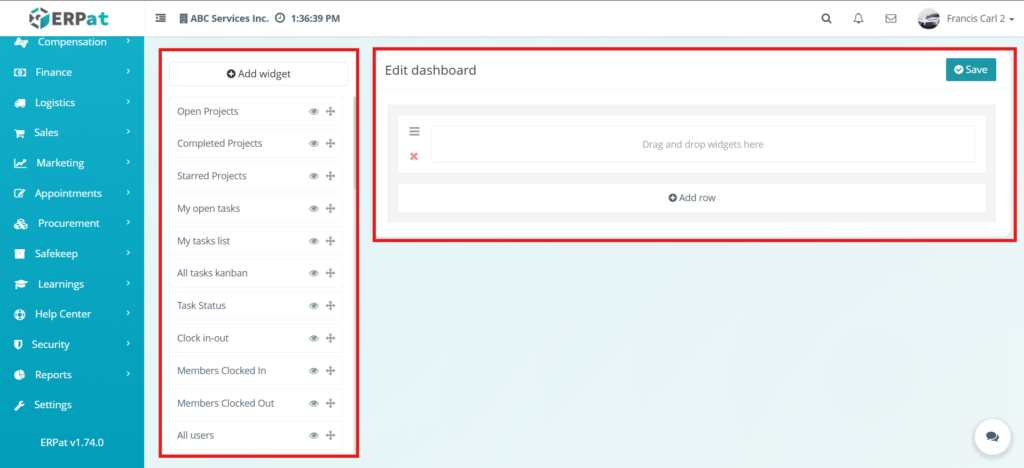Screen dimensions: 1024x468
Task: Click move handle icon of Completed Projects widget
Action: 330,144
